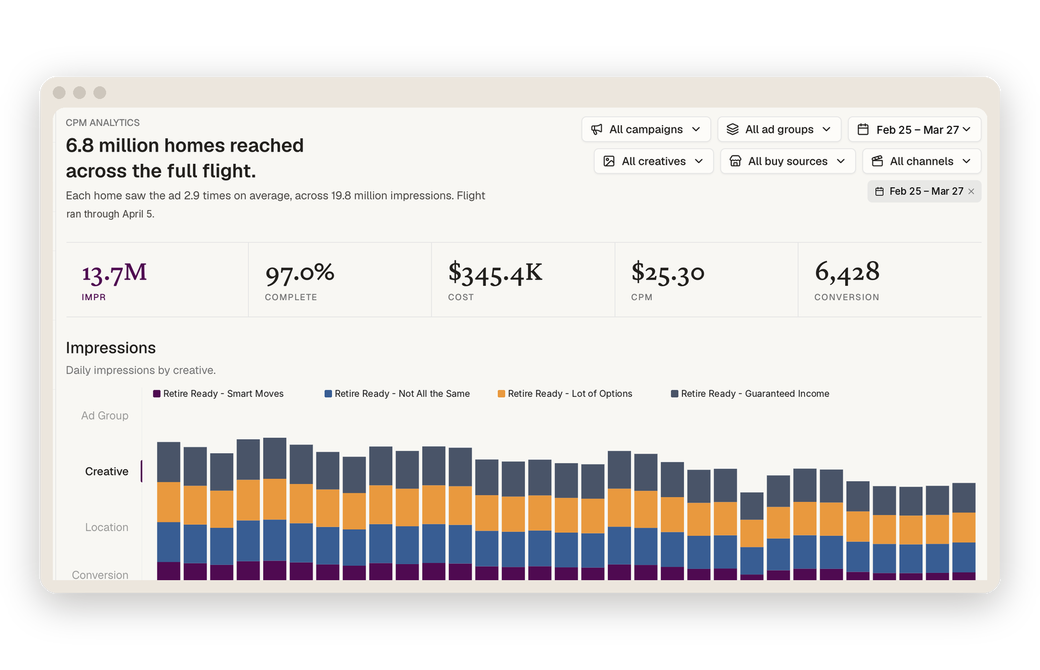This screenshot has width=1040, height=670.
Task: Click the third window control dot
Action: (99, 93)
